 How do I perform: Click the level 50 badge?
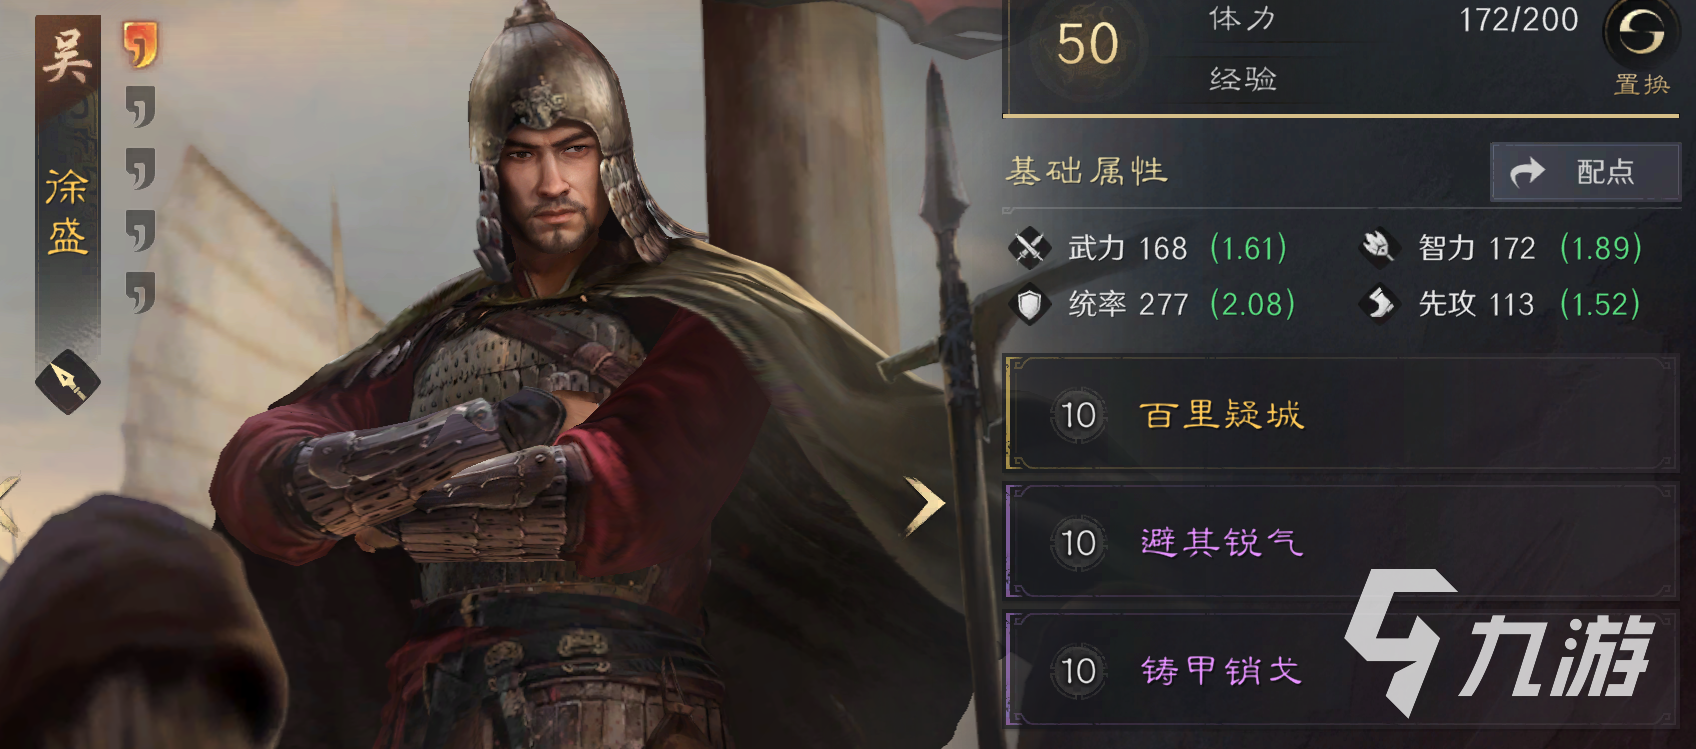[x=1087, y=45]
